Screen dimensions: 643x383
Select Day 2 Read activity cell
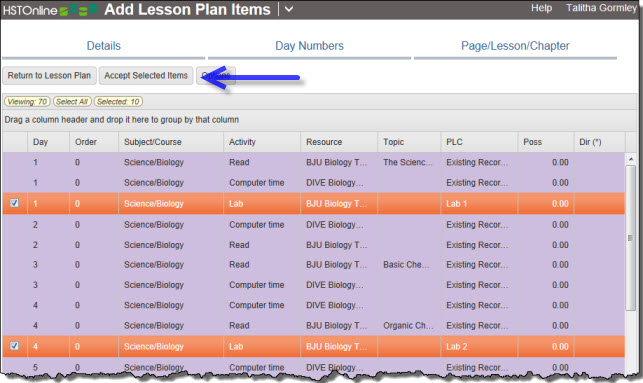click(262, 245)
